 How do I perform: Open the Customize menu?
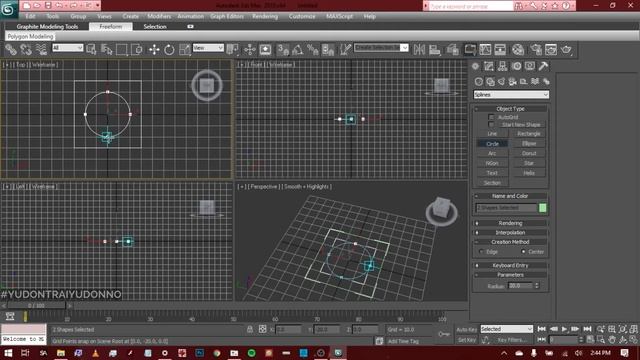tap(302, 16)
